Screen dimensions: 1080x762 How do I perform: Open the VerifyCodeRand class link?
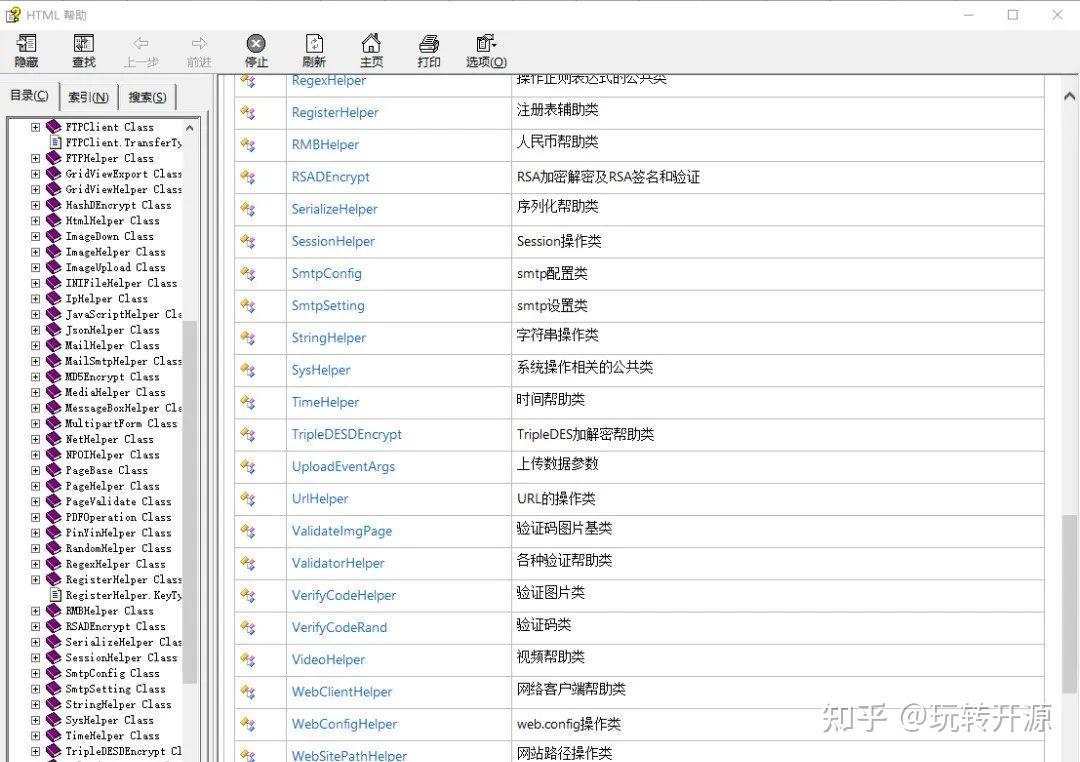(x=339, y=628)
